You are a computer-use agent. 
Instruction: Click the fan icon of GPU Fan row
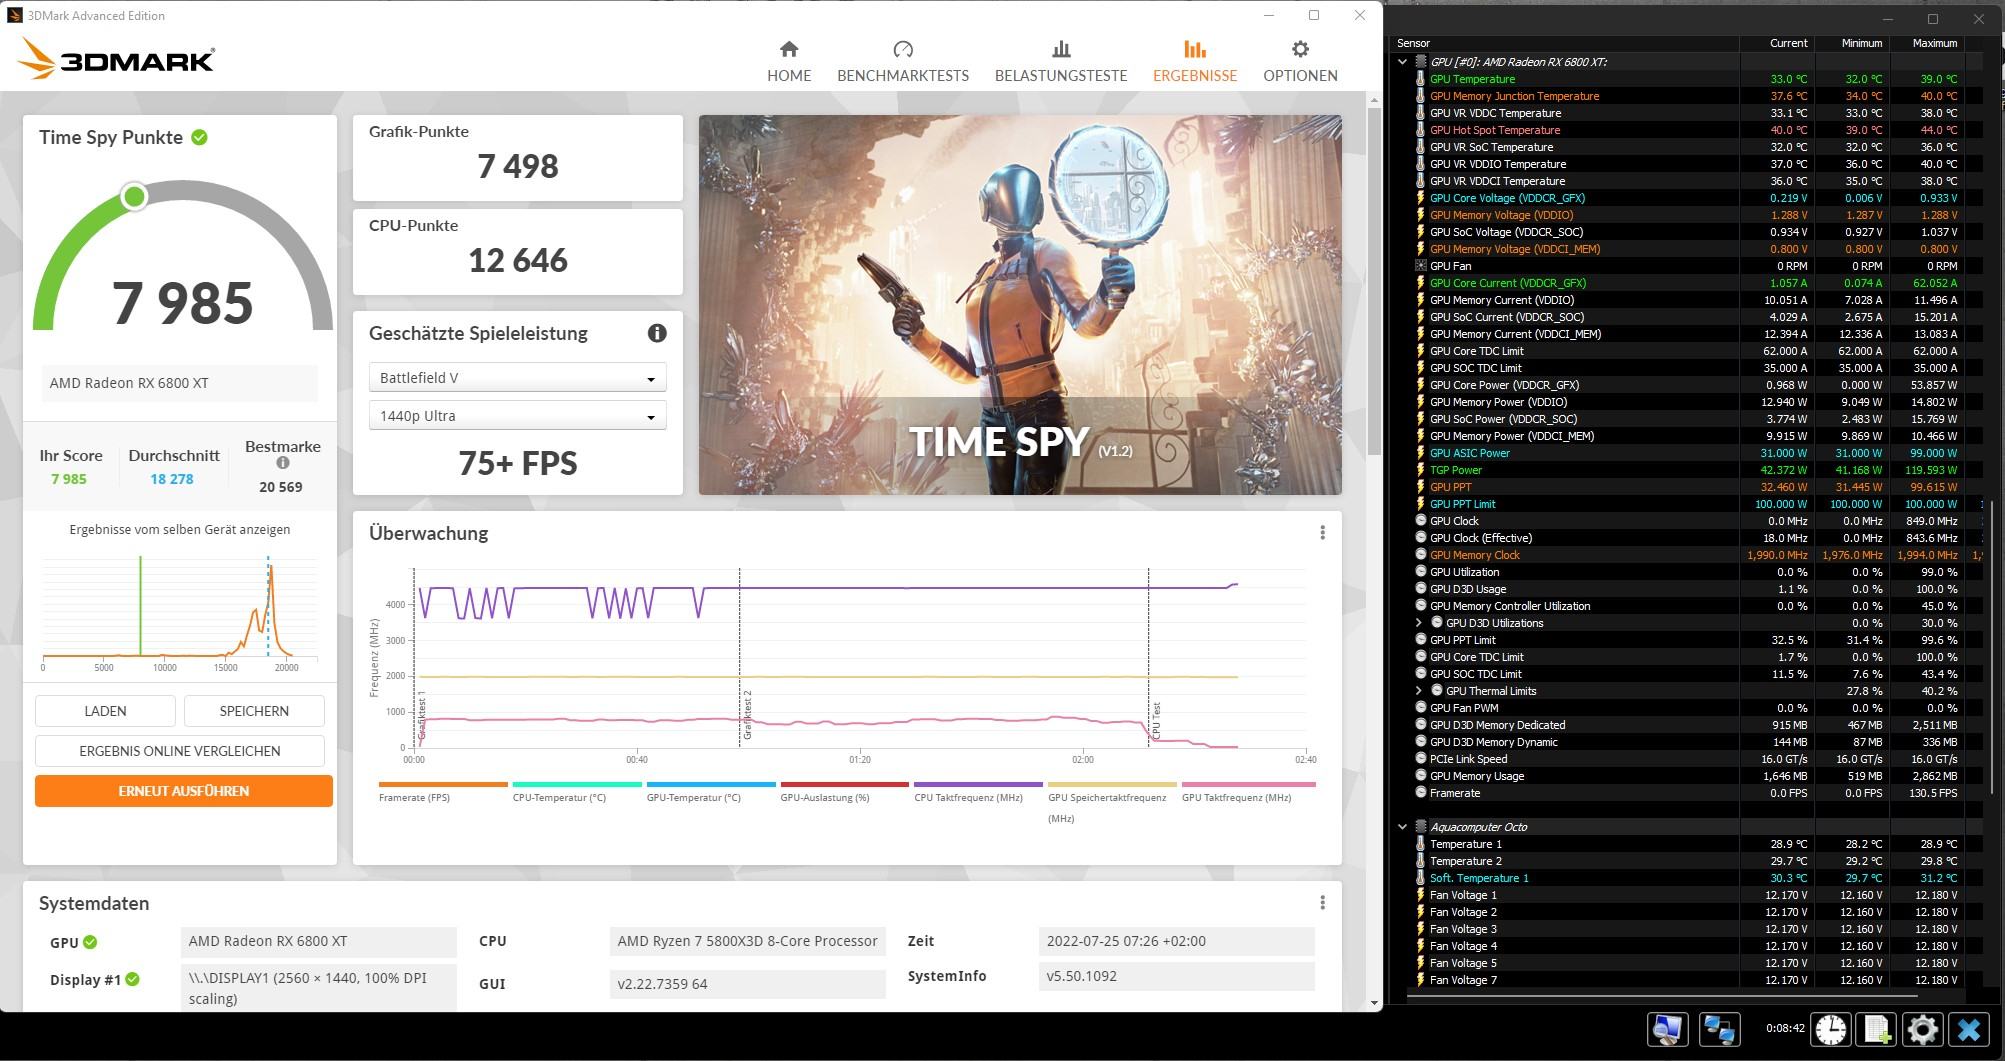[1420, 266]
